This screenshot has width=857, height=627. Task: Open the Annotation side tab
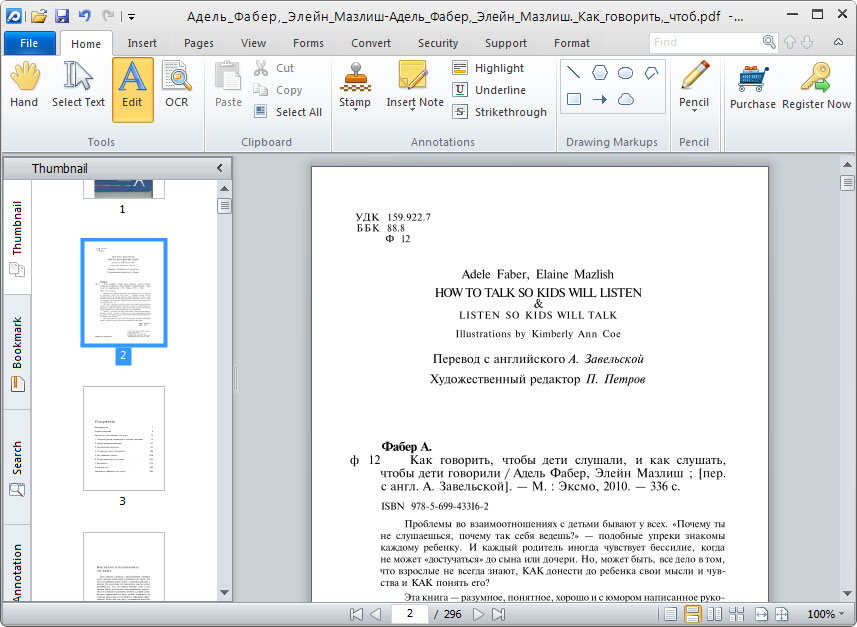tap(17, 564)
